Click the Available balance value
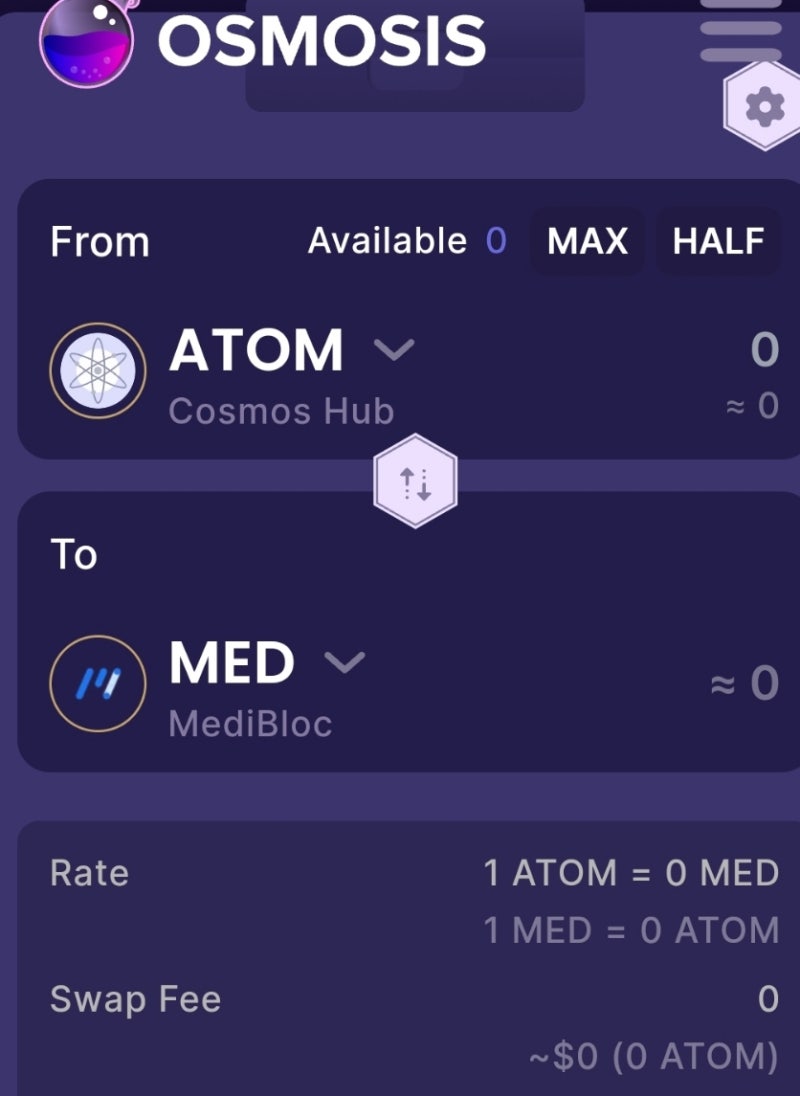The width and height of the screenshot is (800, 1096). point(496,241)
